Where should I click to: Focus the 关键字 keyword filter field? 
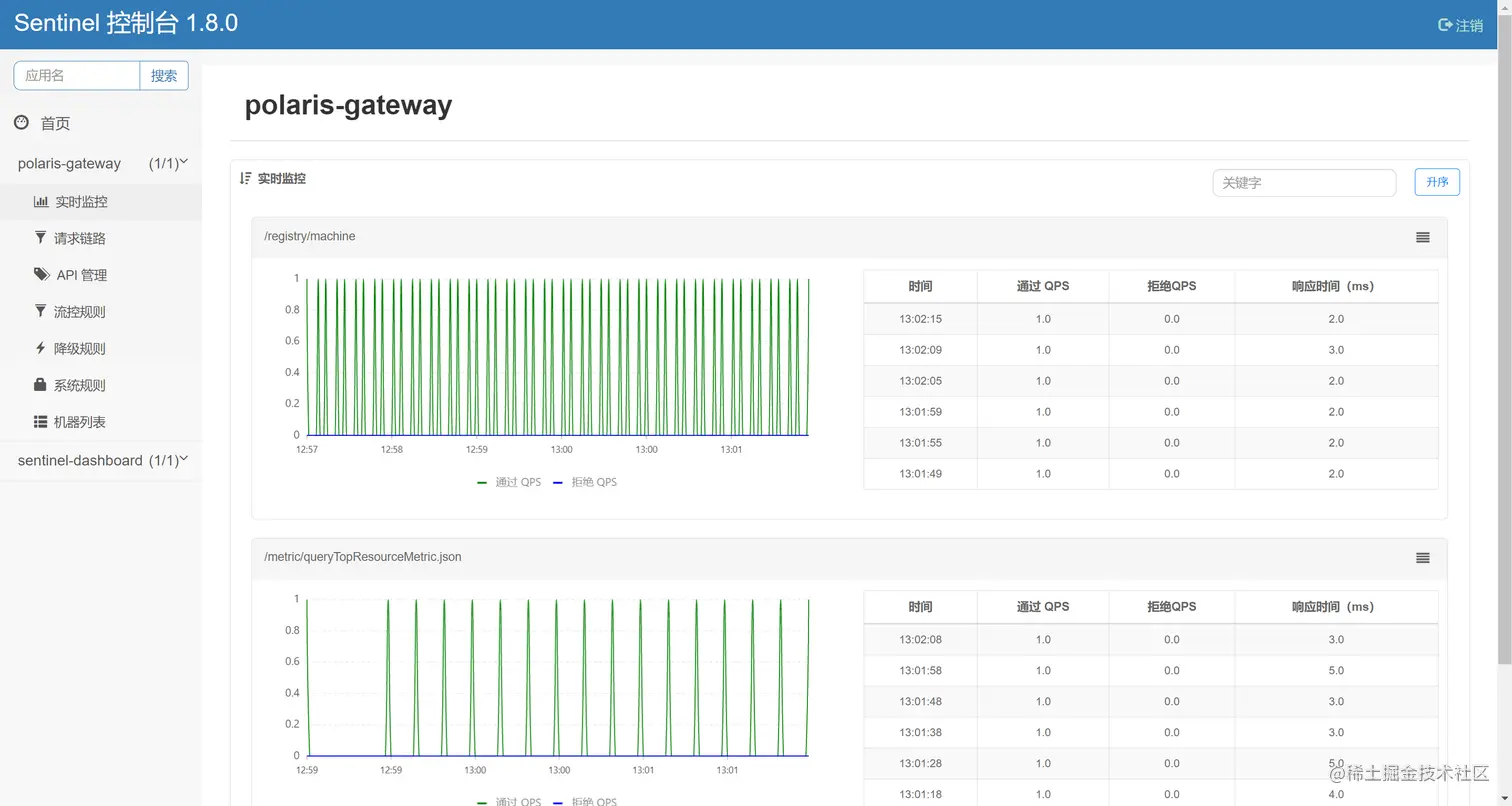[x=1304, y=183]
